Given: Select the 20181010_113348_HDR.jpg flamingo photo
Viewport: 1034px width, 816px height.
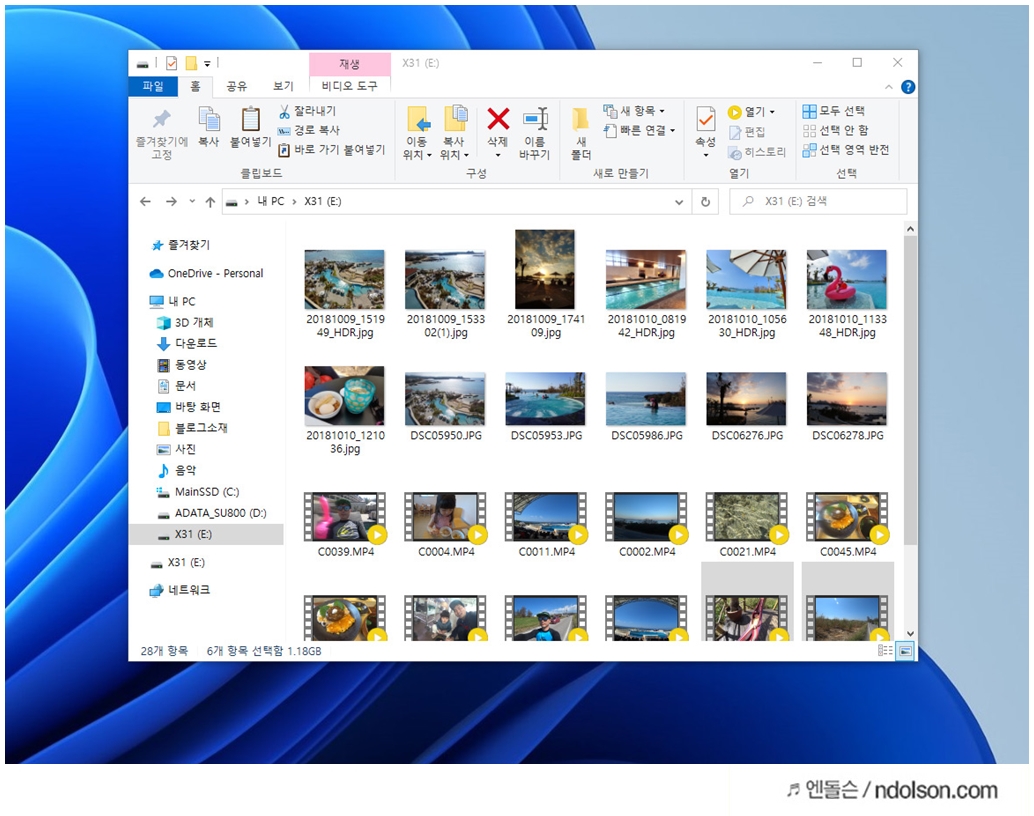Looking at the screenshot, I should (847, 280).
